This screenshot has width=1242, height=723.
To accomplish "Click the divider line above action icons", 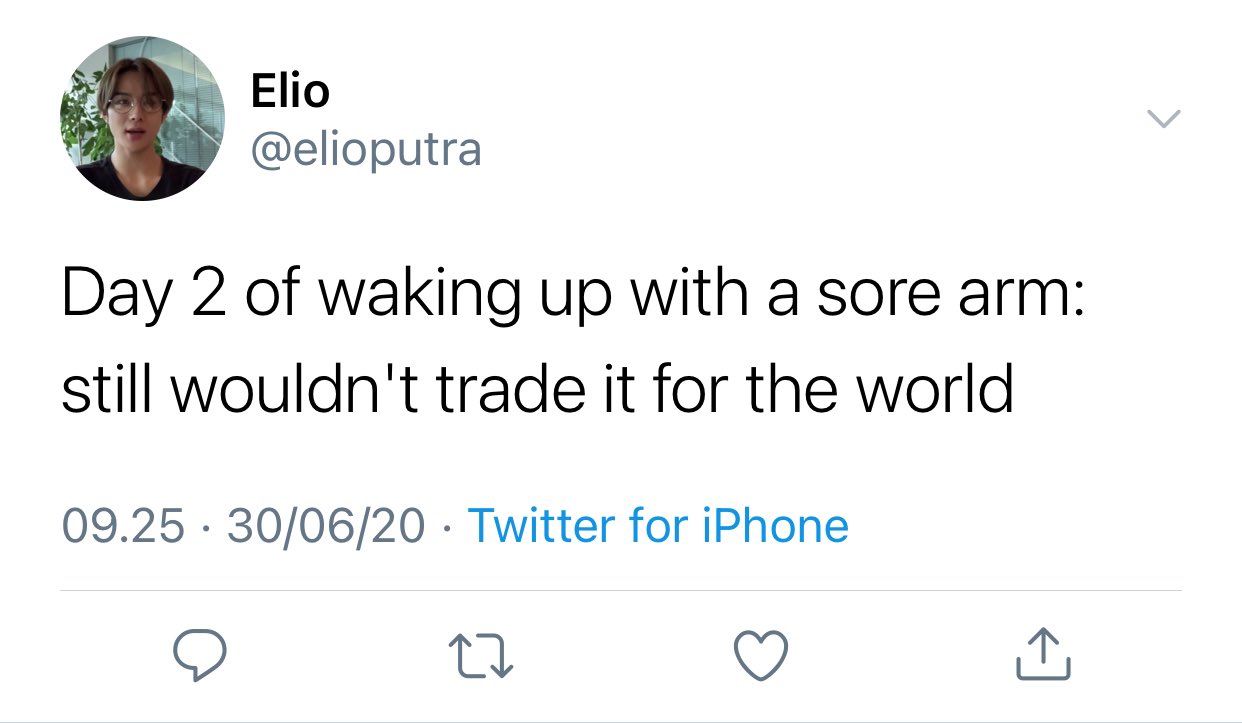I will tap(621, 591).
